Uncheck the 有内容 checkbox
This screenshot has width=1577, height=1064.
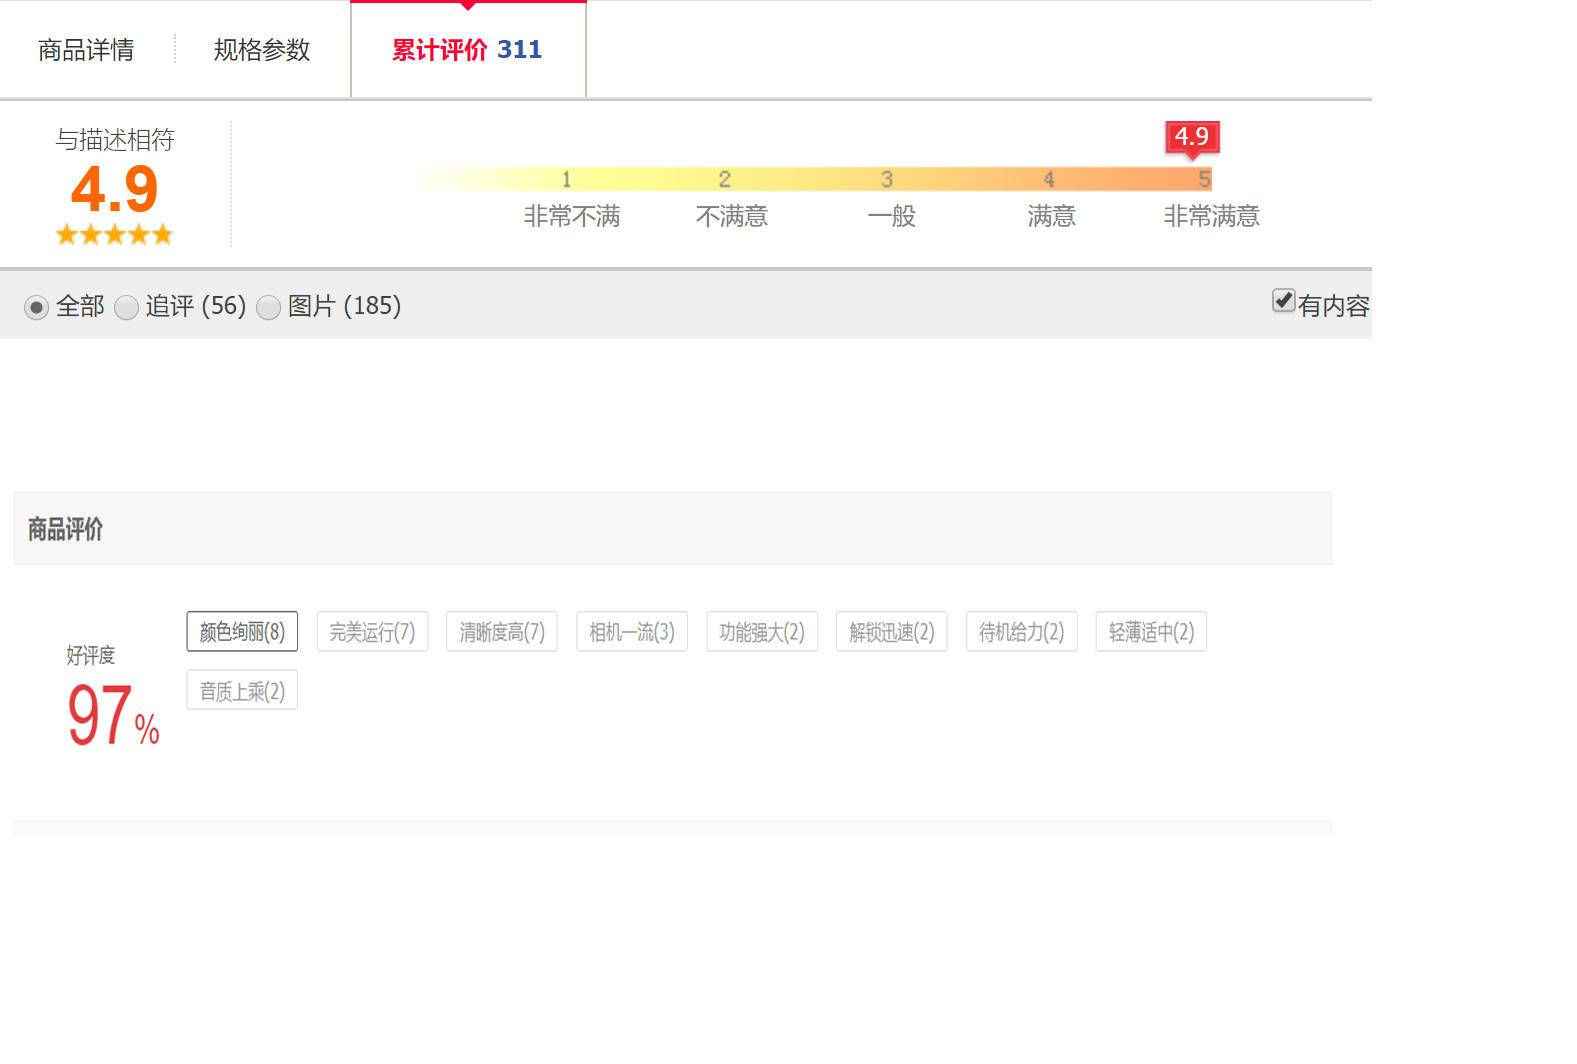[1283, 301]
